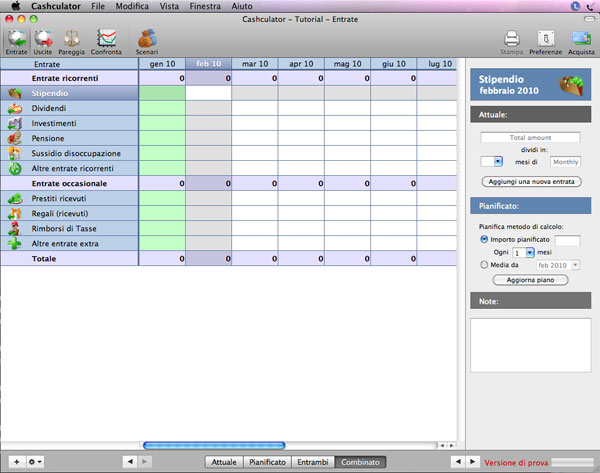Image resolution: width=600 pixels, height=473 pixels.
Task: Click the toolbar toggle pill in title bar
Action: point(589,19)
